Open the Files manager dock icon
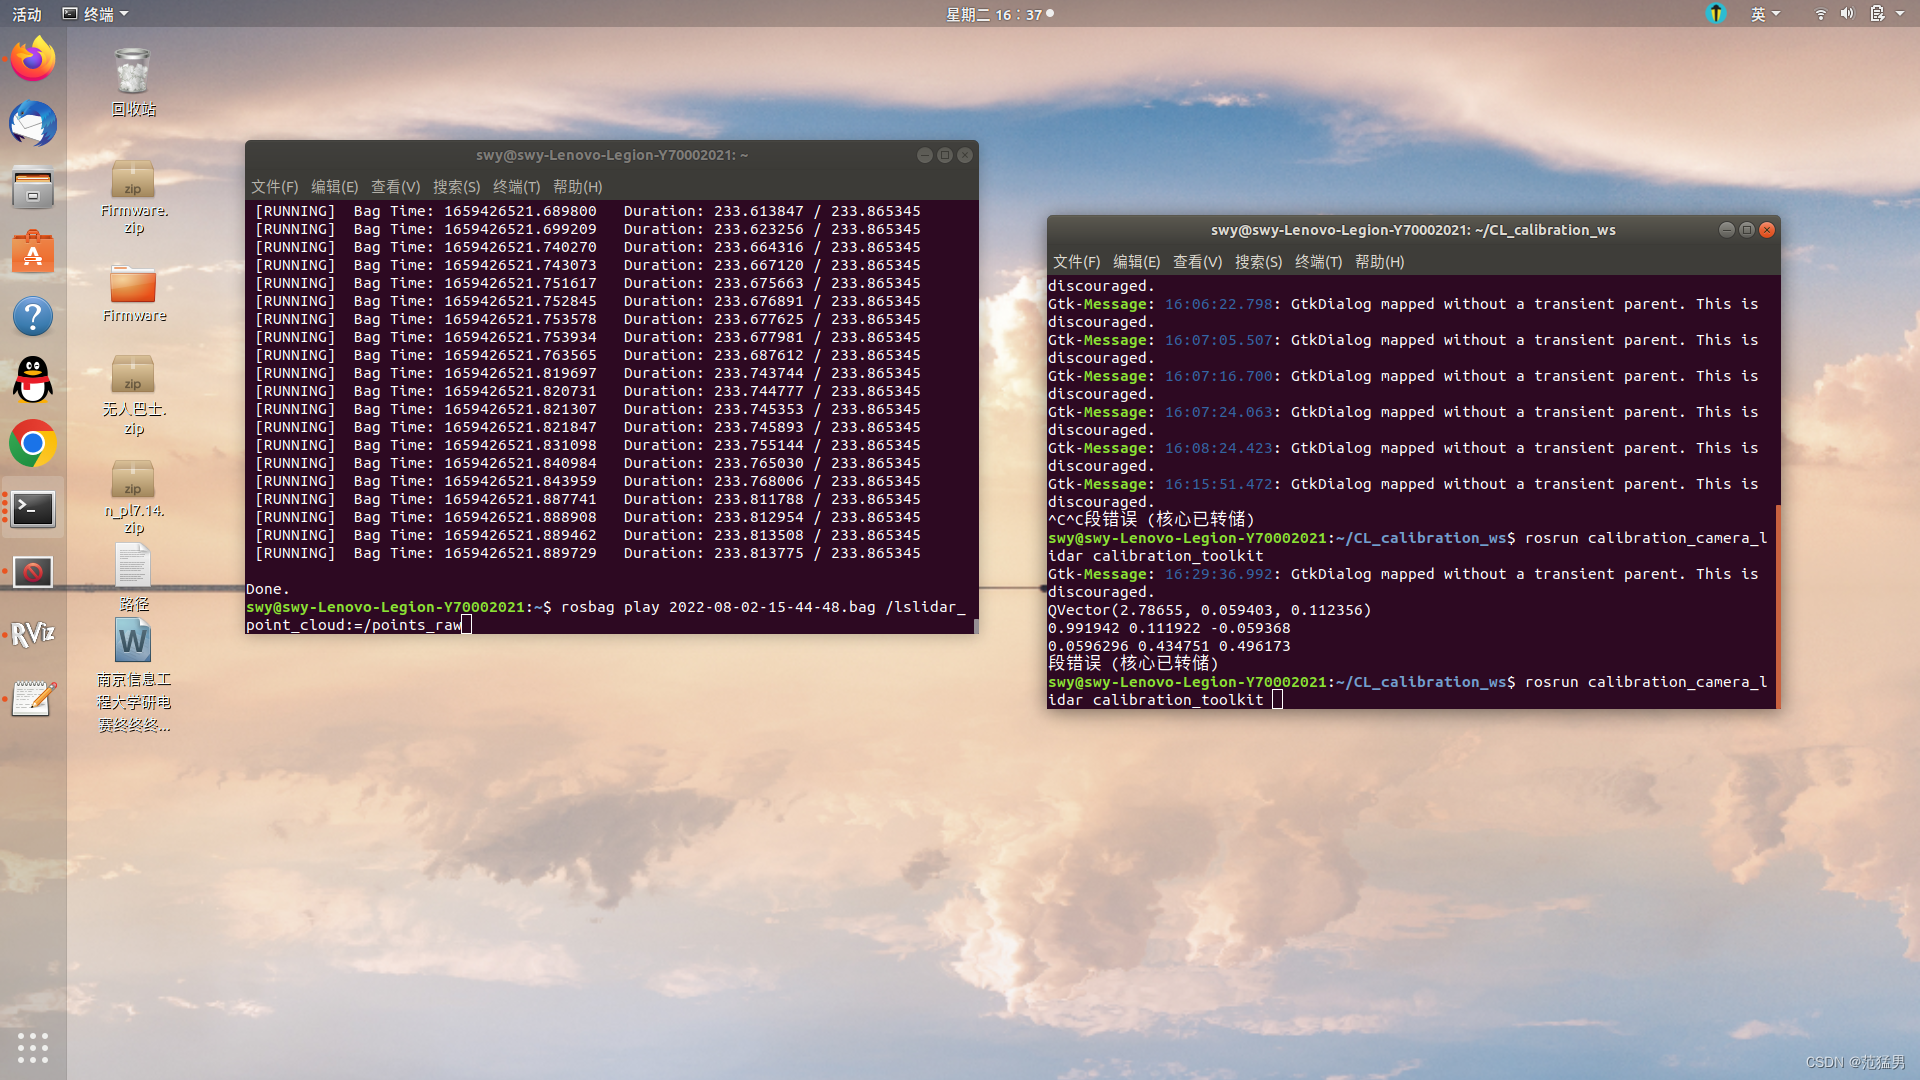The width and height of the screenshot is (1920, 1080). tap(33, 188)
